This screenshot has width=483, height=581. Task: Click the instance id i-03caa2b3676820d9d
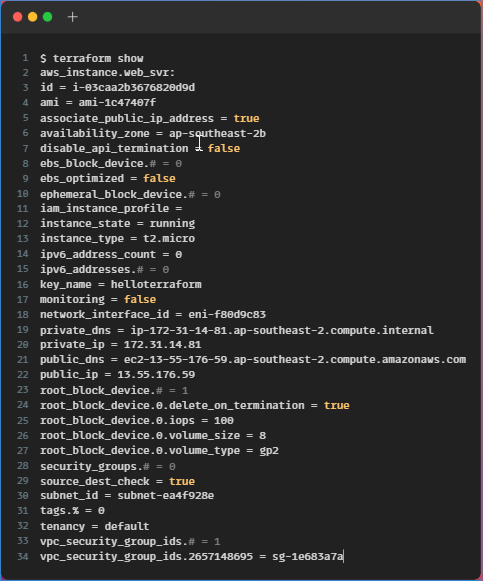tap(133, 87)
